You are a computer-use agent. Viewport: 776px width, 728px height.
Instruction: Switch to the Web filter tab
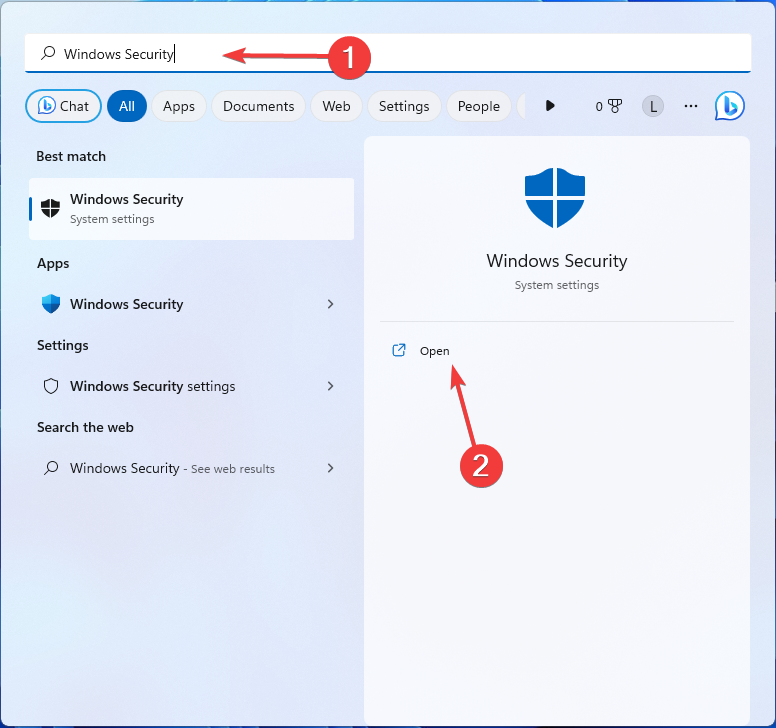tap(336, 106)
